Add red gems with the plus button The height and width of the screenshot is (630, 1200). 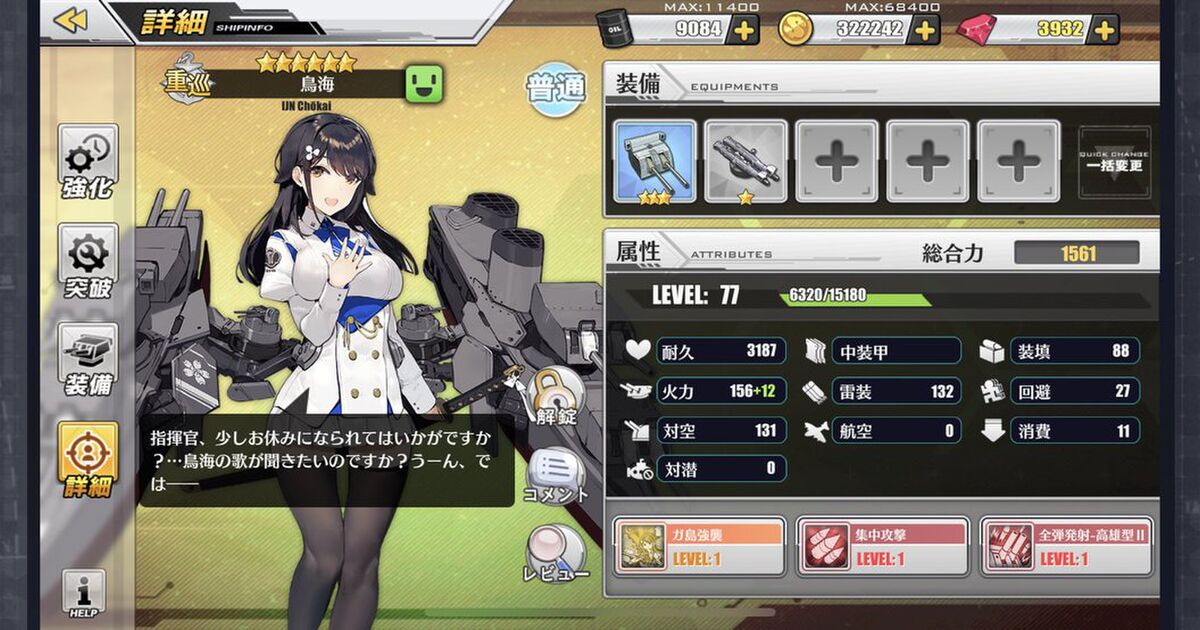point(1103,29)
